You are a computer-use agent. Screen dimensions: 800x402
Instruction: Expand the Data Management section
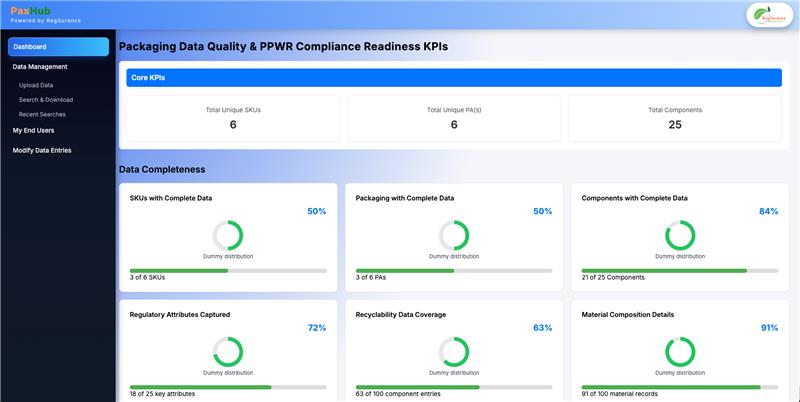pos(40,67)
